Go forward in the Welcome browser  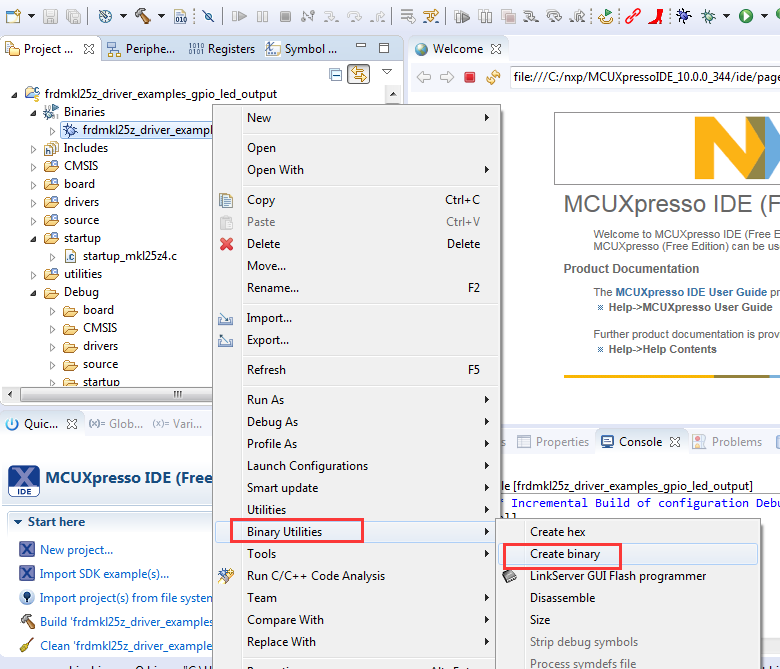pos(447,77)
